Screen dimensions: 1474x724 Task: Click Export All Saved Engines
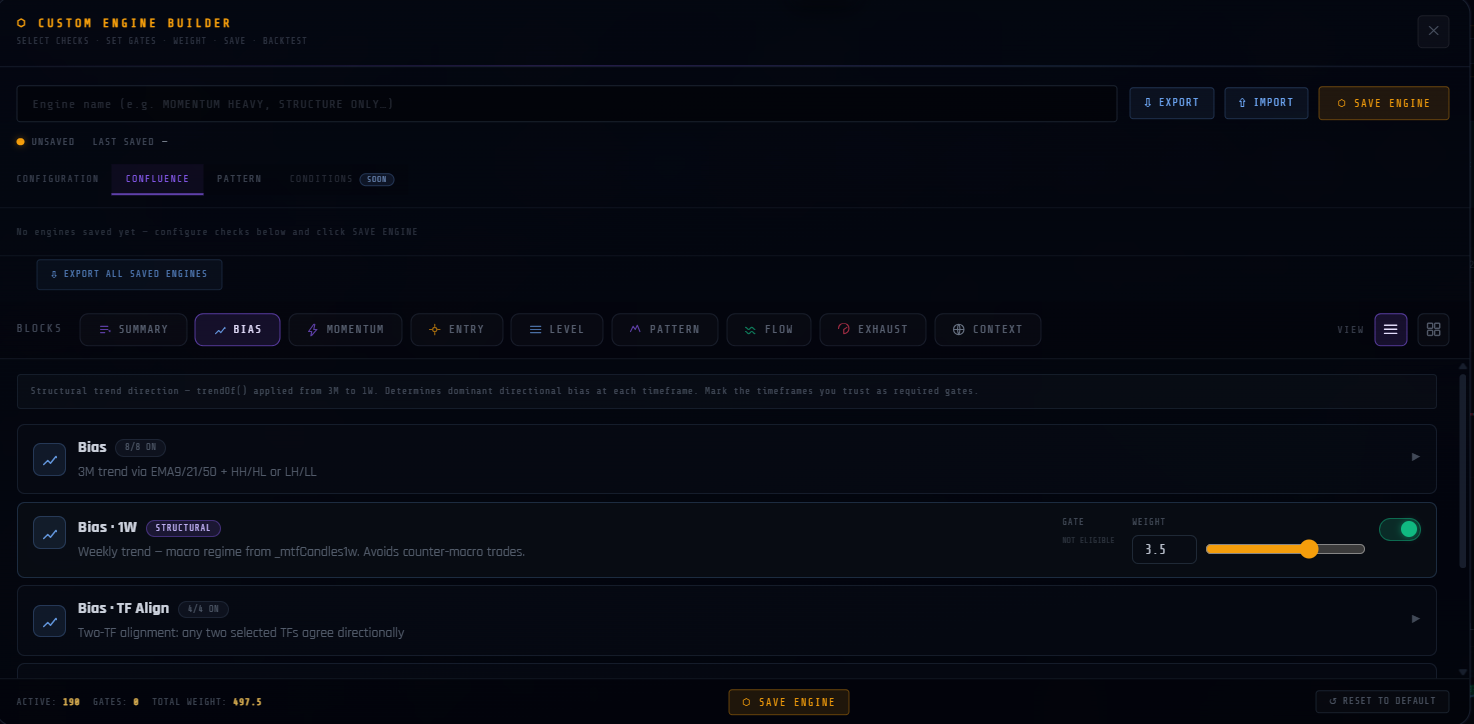(x=129, y=274)
